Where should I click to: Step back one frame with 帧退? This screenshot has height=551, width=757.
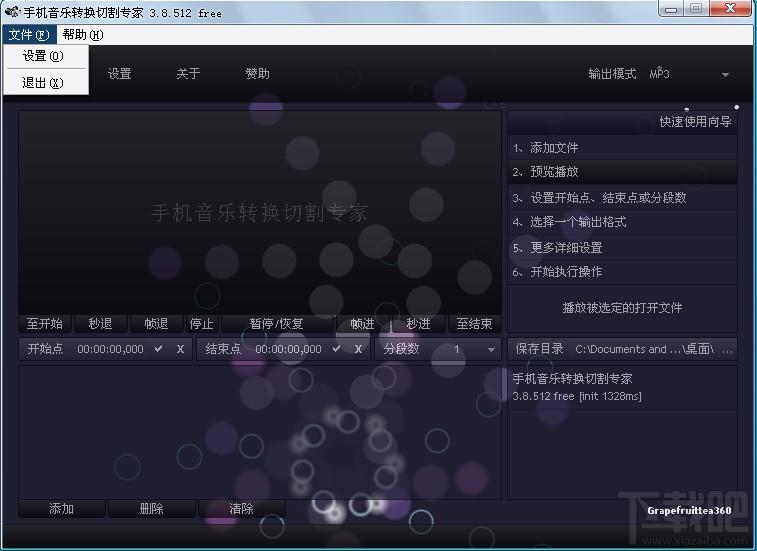pyautogui.click(x=156, y=324)
